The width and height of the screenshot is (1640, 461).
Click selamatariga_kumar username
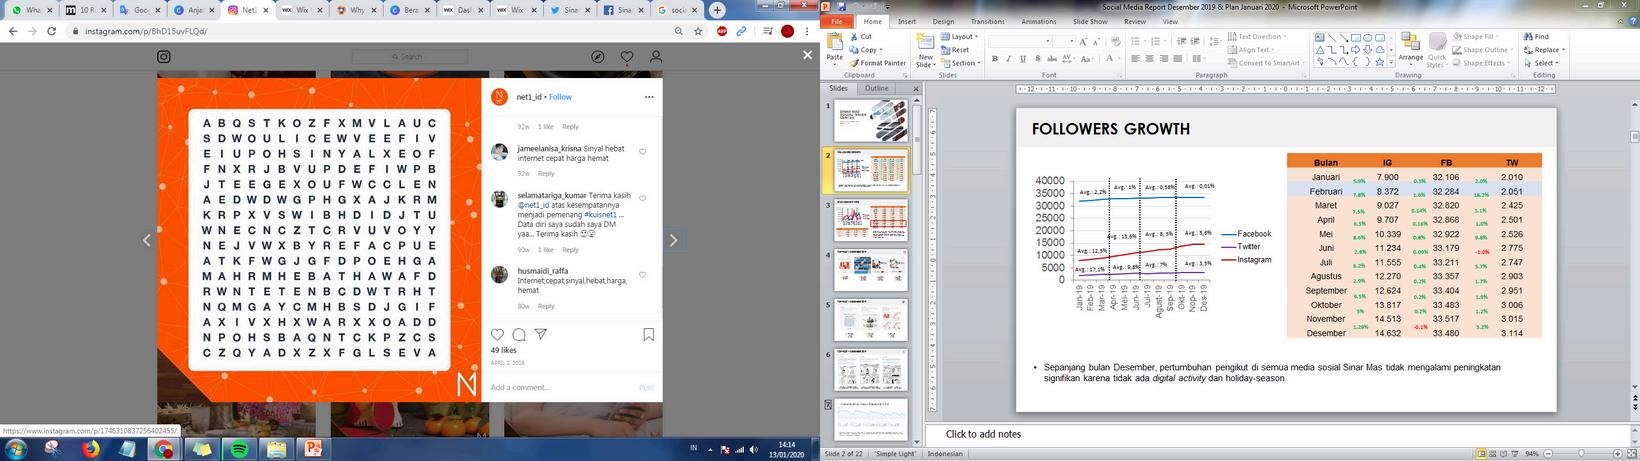(x=551, y=196)
